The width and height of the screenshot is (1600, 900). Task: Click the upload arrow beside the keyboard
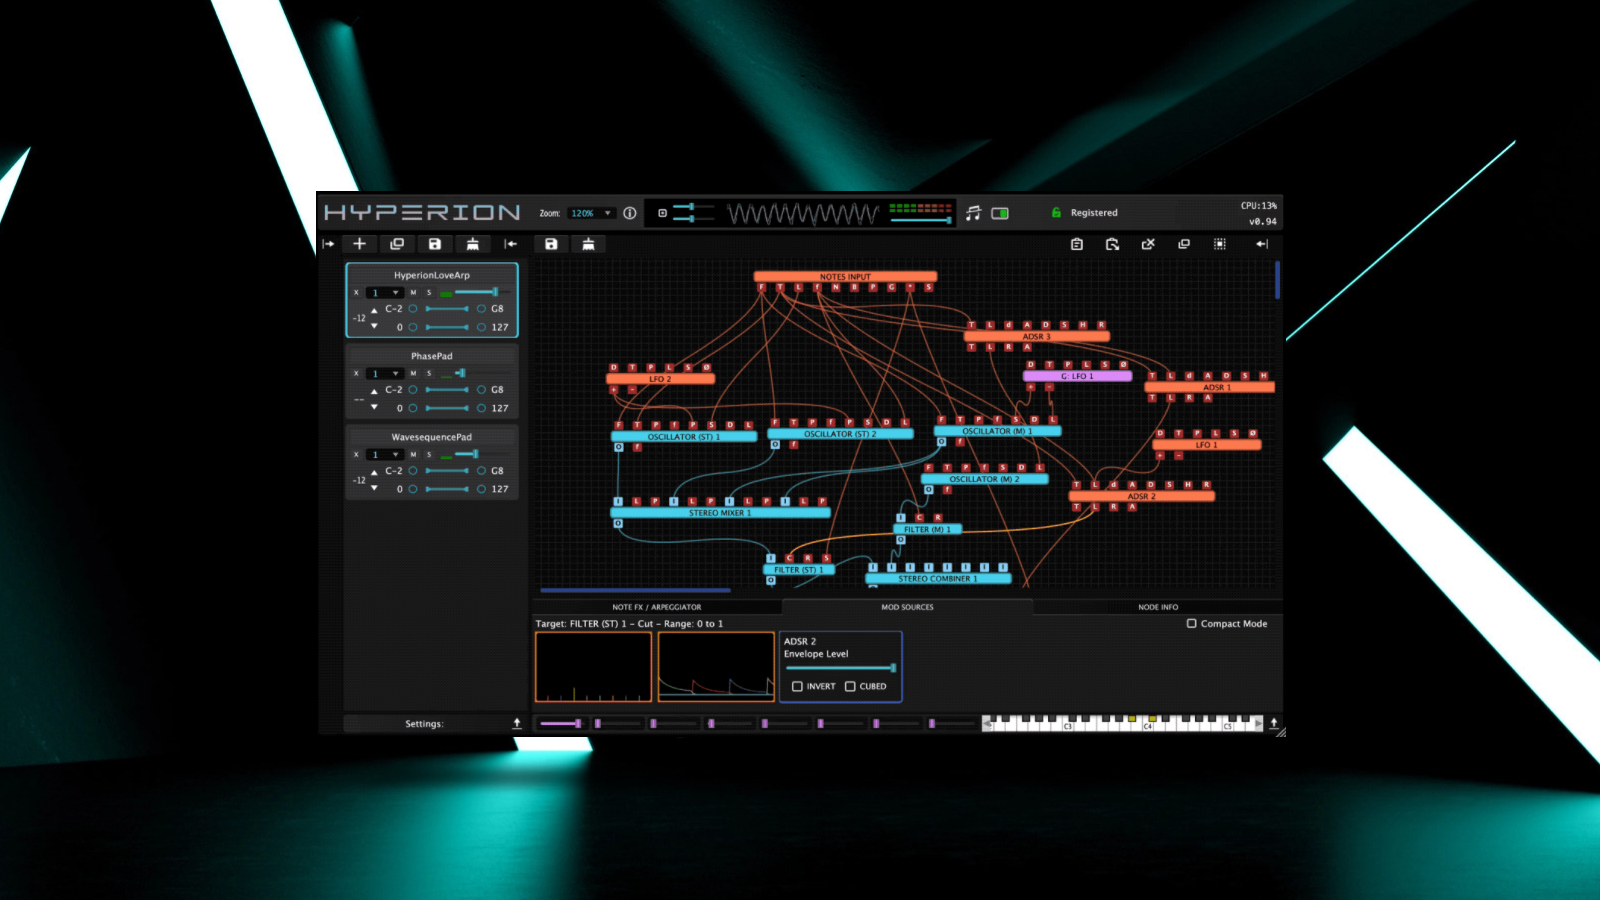(1273, 723)
